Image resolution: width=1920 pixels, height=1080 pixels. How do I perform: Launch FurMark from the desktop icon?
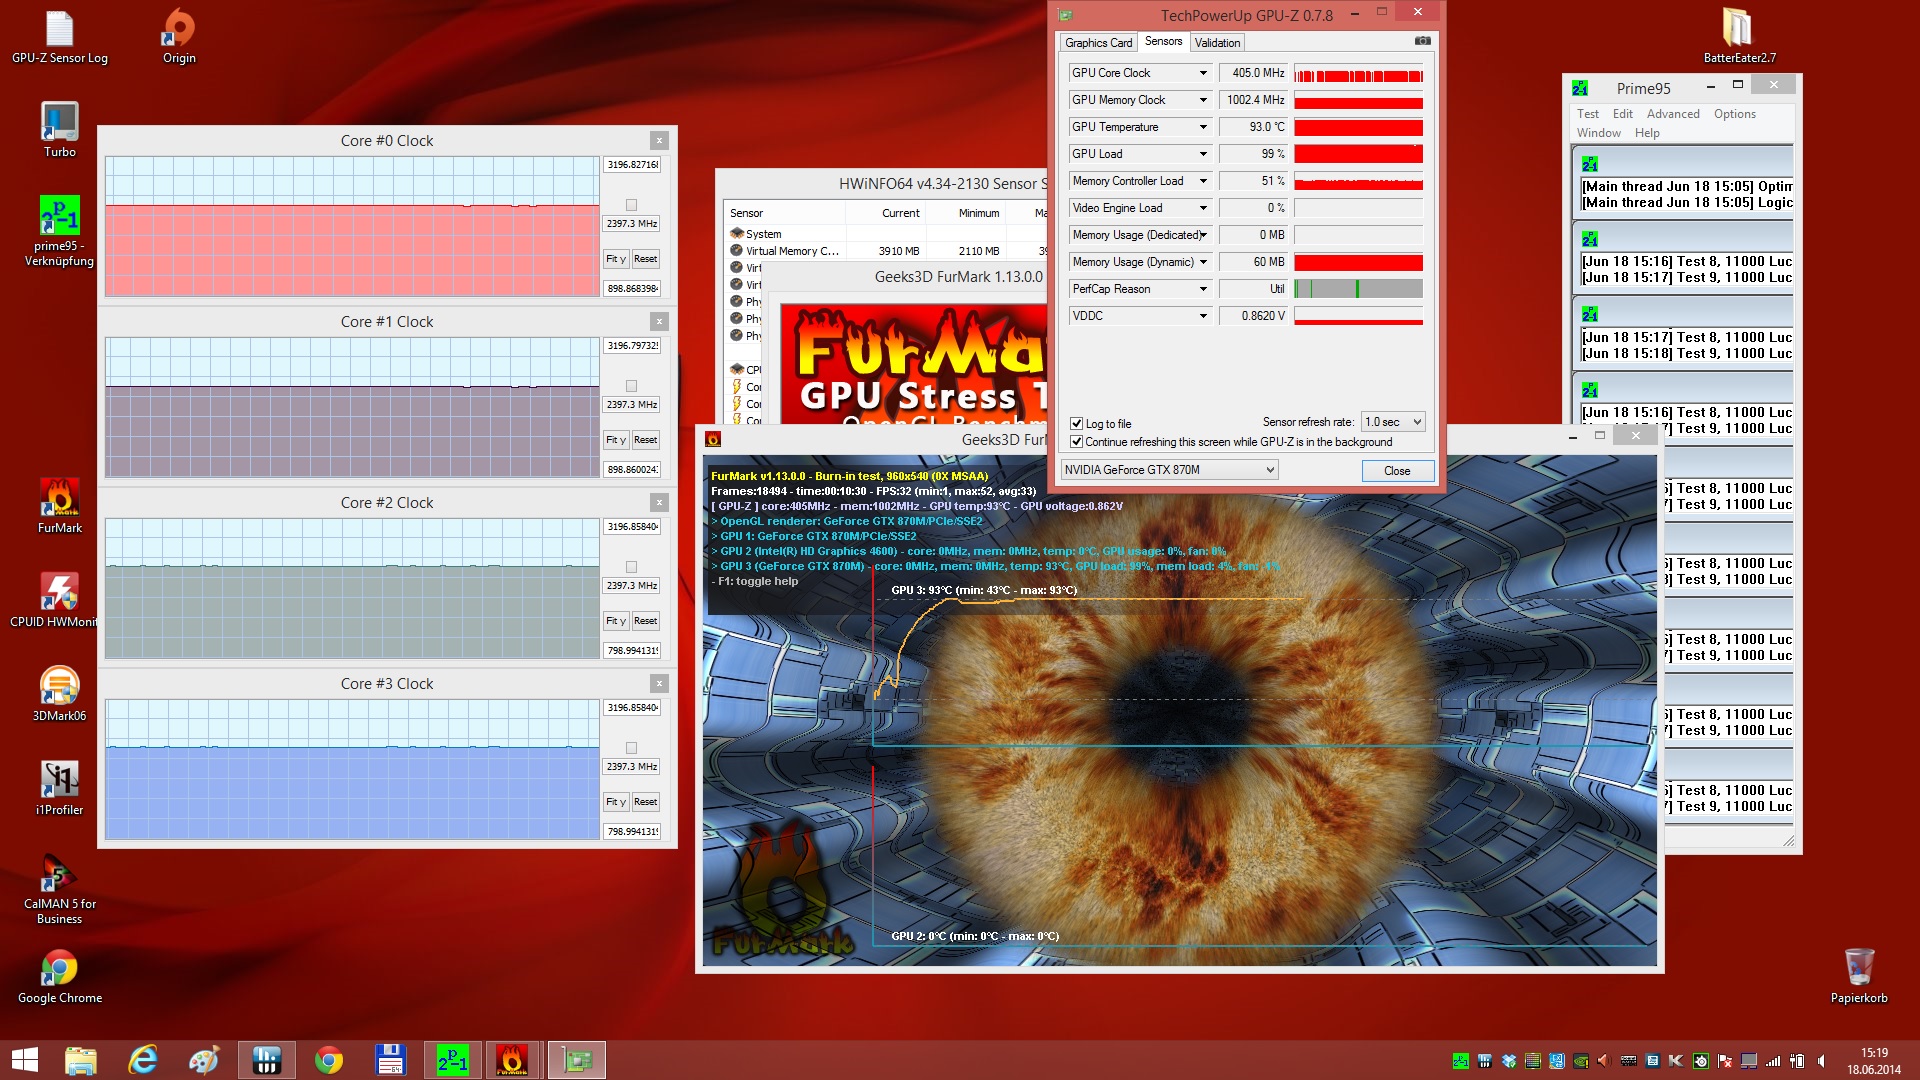(x=59, y=507)
